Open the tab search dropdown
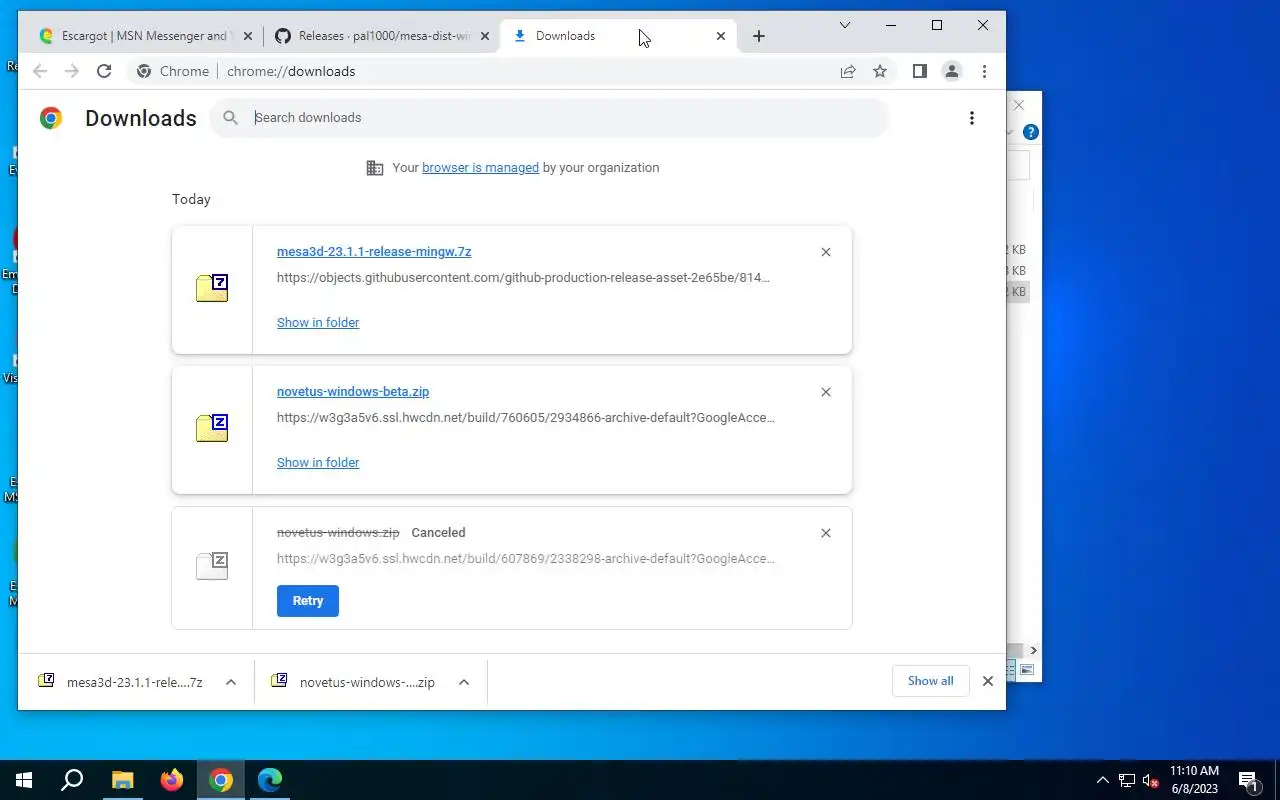This screenshot has width=1280, height=800. tap(845, 25)
